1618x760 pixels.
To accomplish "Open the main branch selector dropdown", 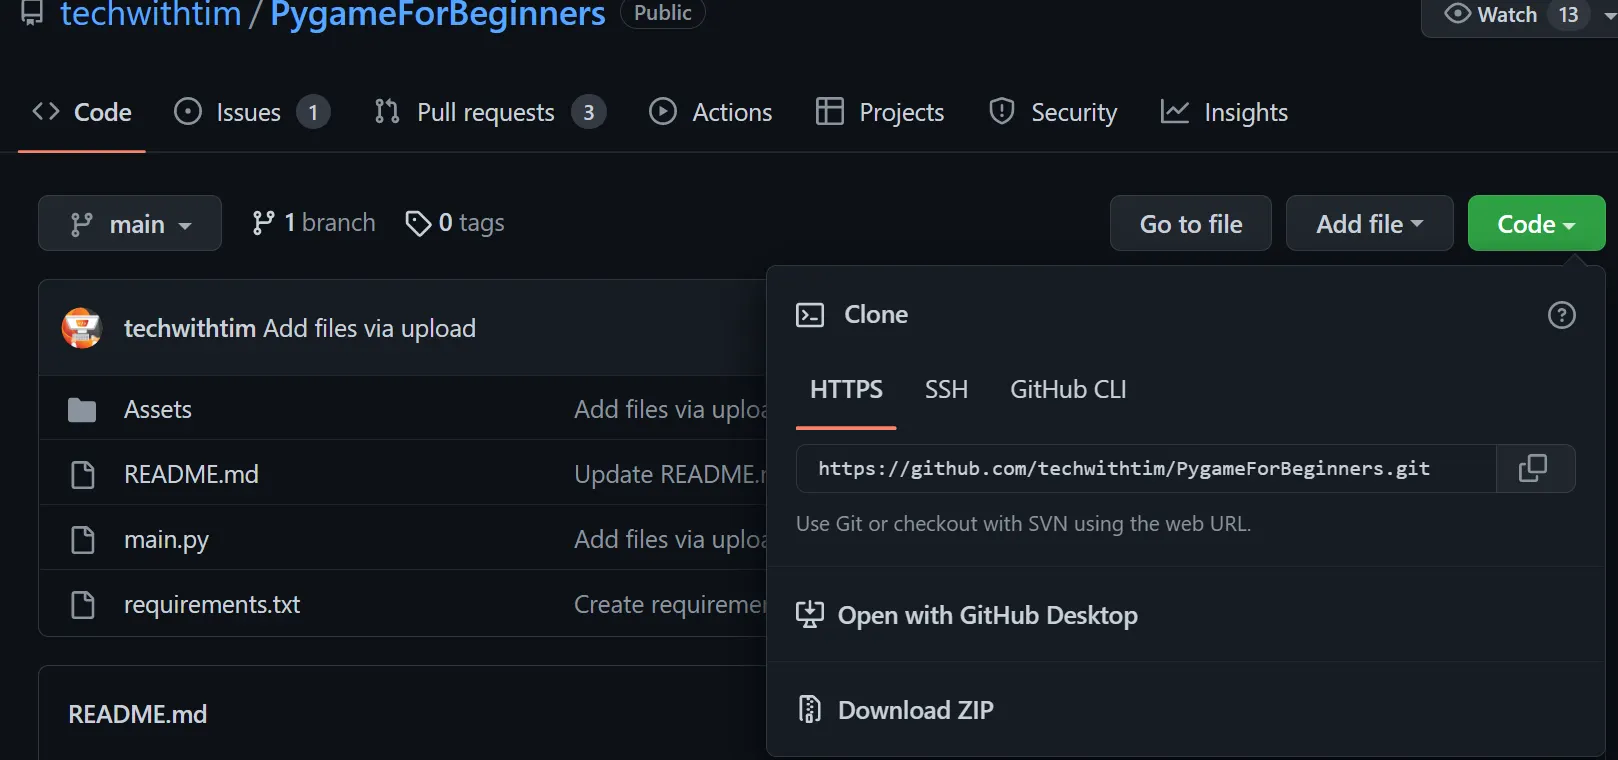I will (x=130, y=223).
